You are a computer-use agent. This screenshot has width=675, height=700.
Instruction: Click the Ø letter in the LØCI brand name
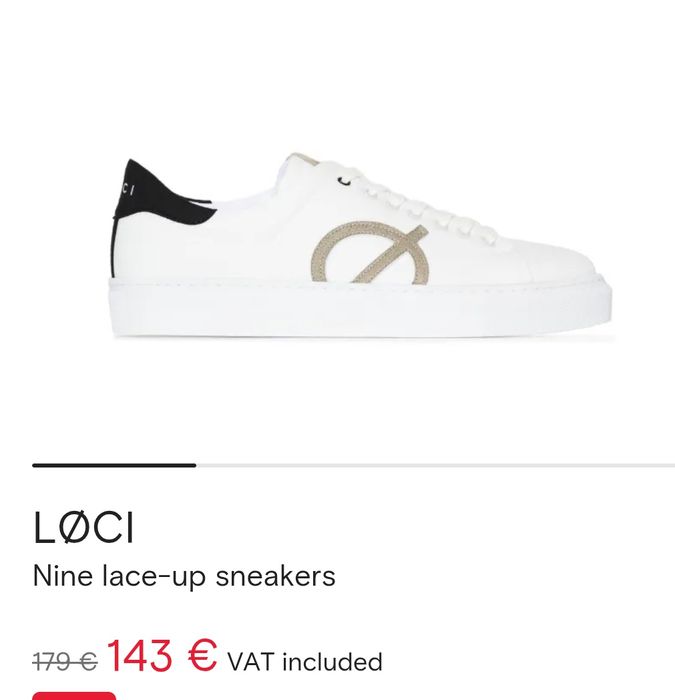point(73,527)
